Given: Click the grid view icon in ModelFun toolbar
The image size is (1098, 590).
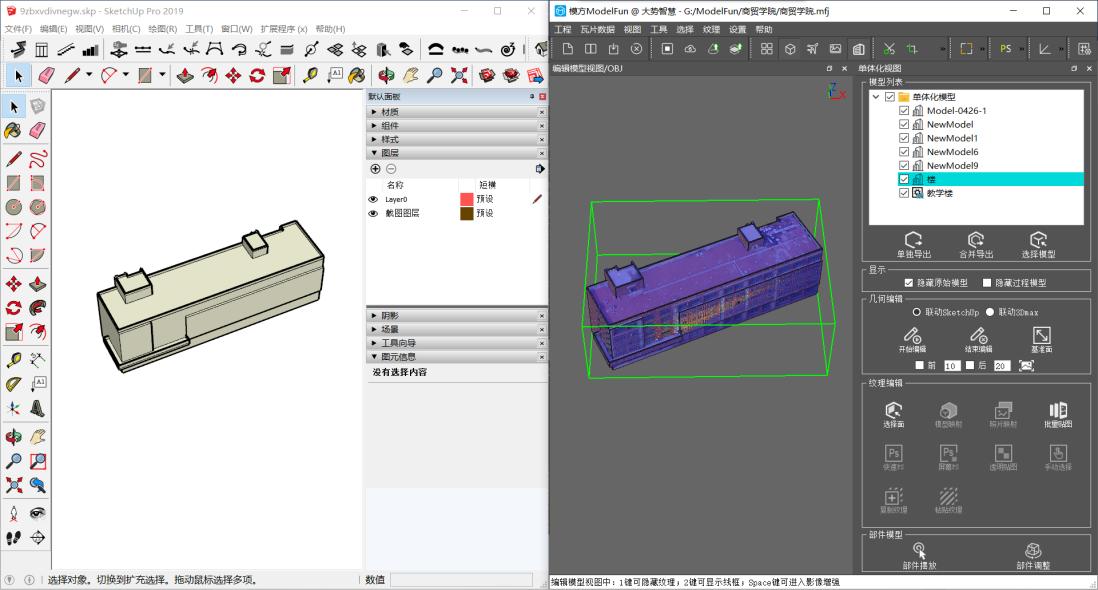Looking at the screenshot, I should click(x=767, y=49).
